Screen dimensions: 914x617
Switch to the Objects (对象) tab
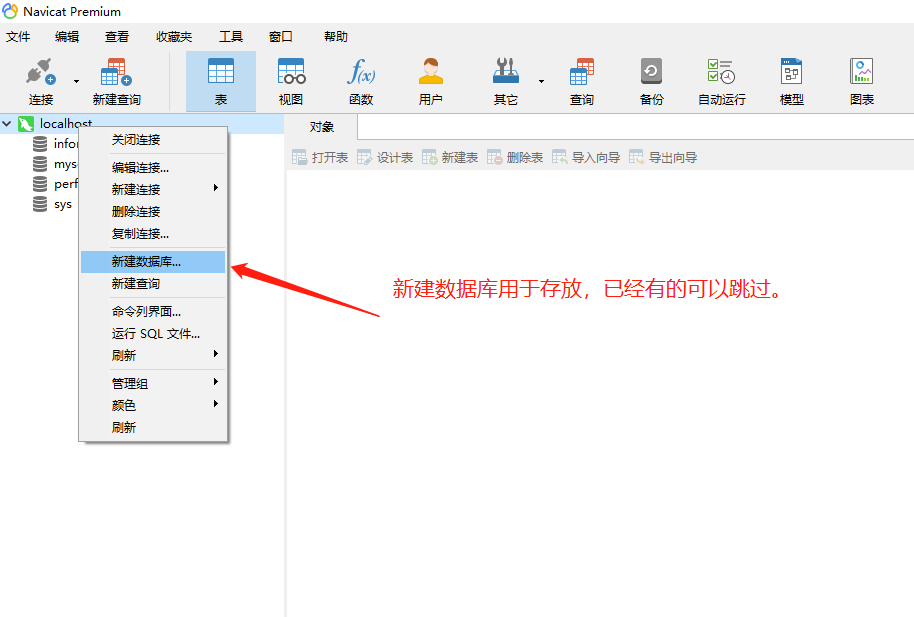click(x=321, y=127)
